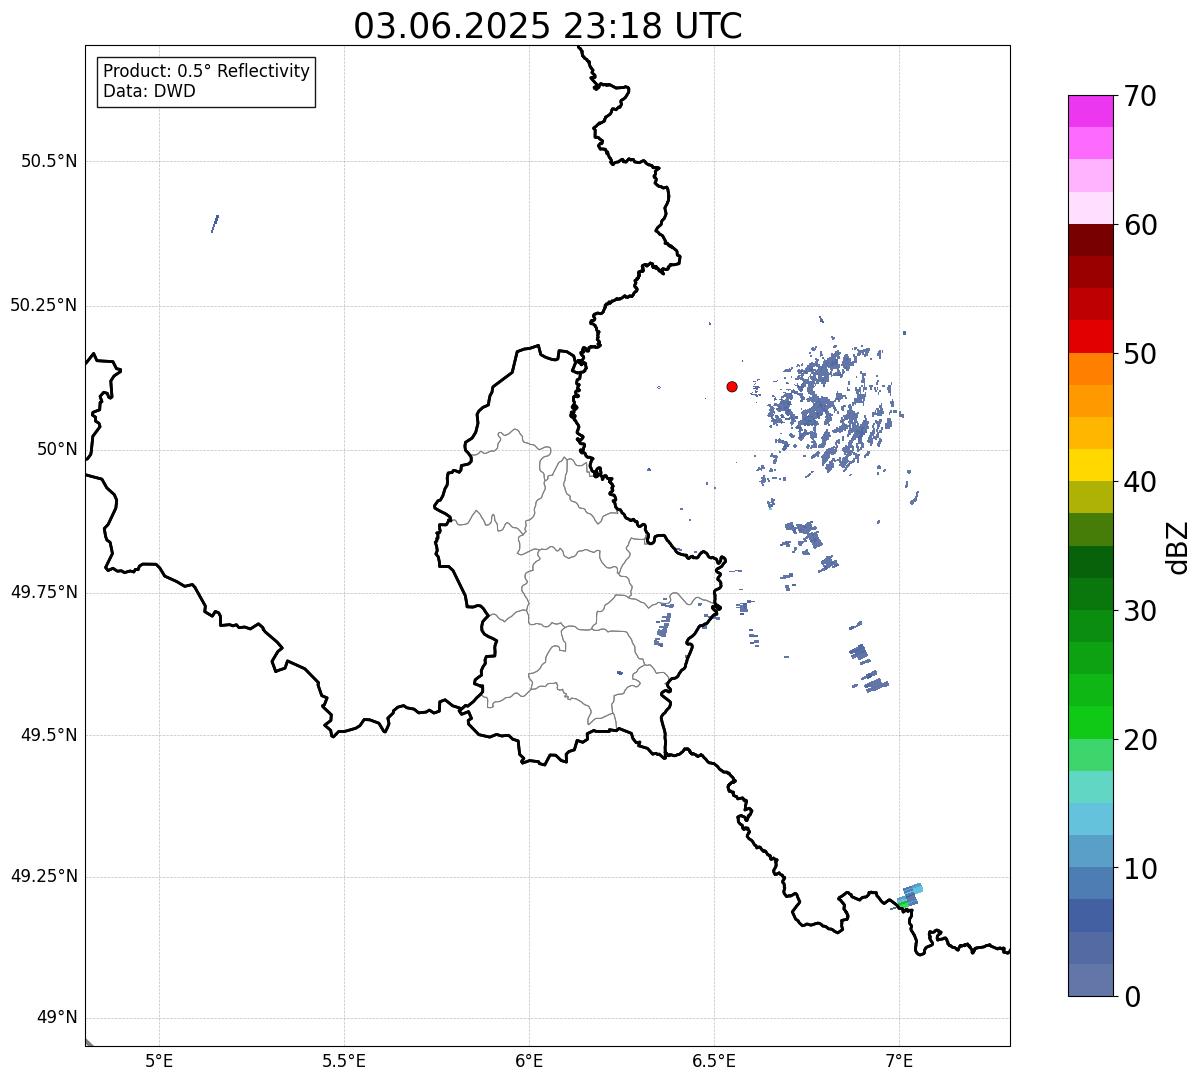The image size is (1202, 1081).
Task: Click the 50°N latitude label
Action: click(57, 449)
